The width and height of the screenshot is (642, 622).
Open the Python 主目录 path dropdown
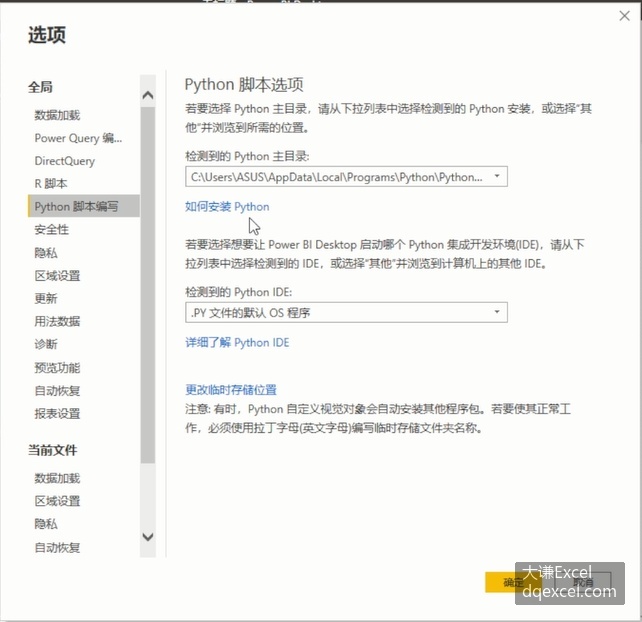tap(346, 176)
